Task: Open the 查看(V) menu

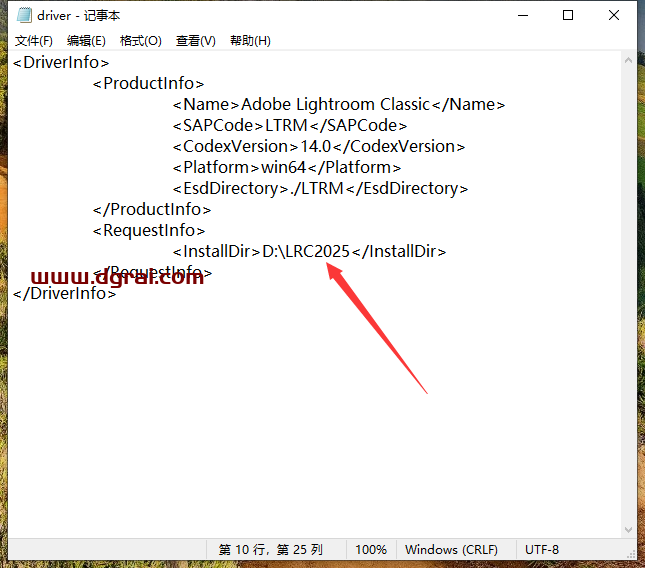Action: click(195, 41)
